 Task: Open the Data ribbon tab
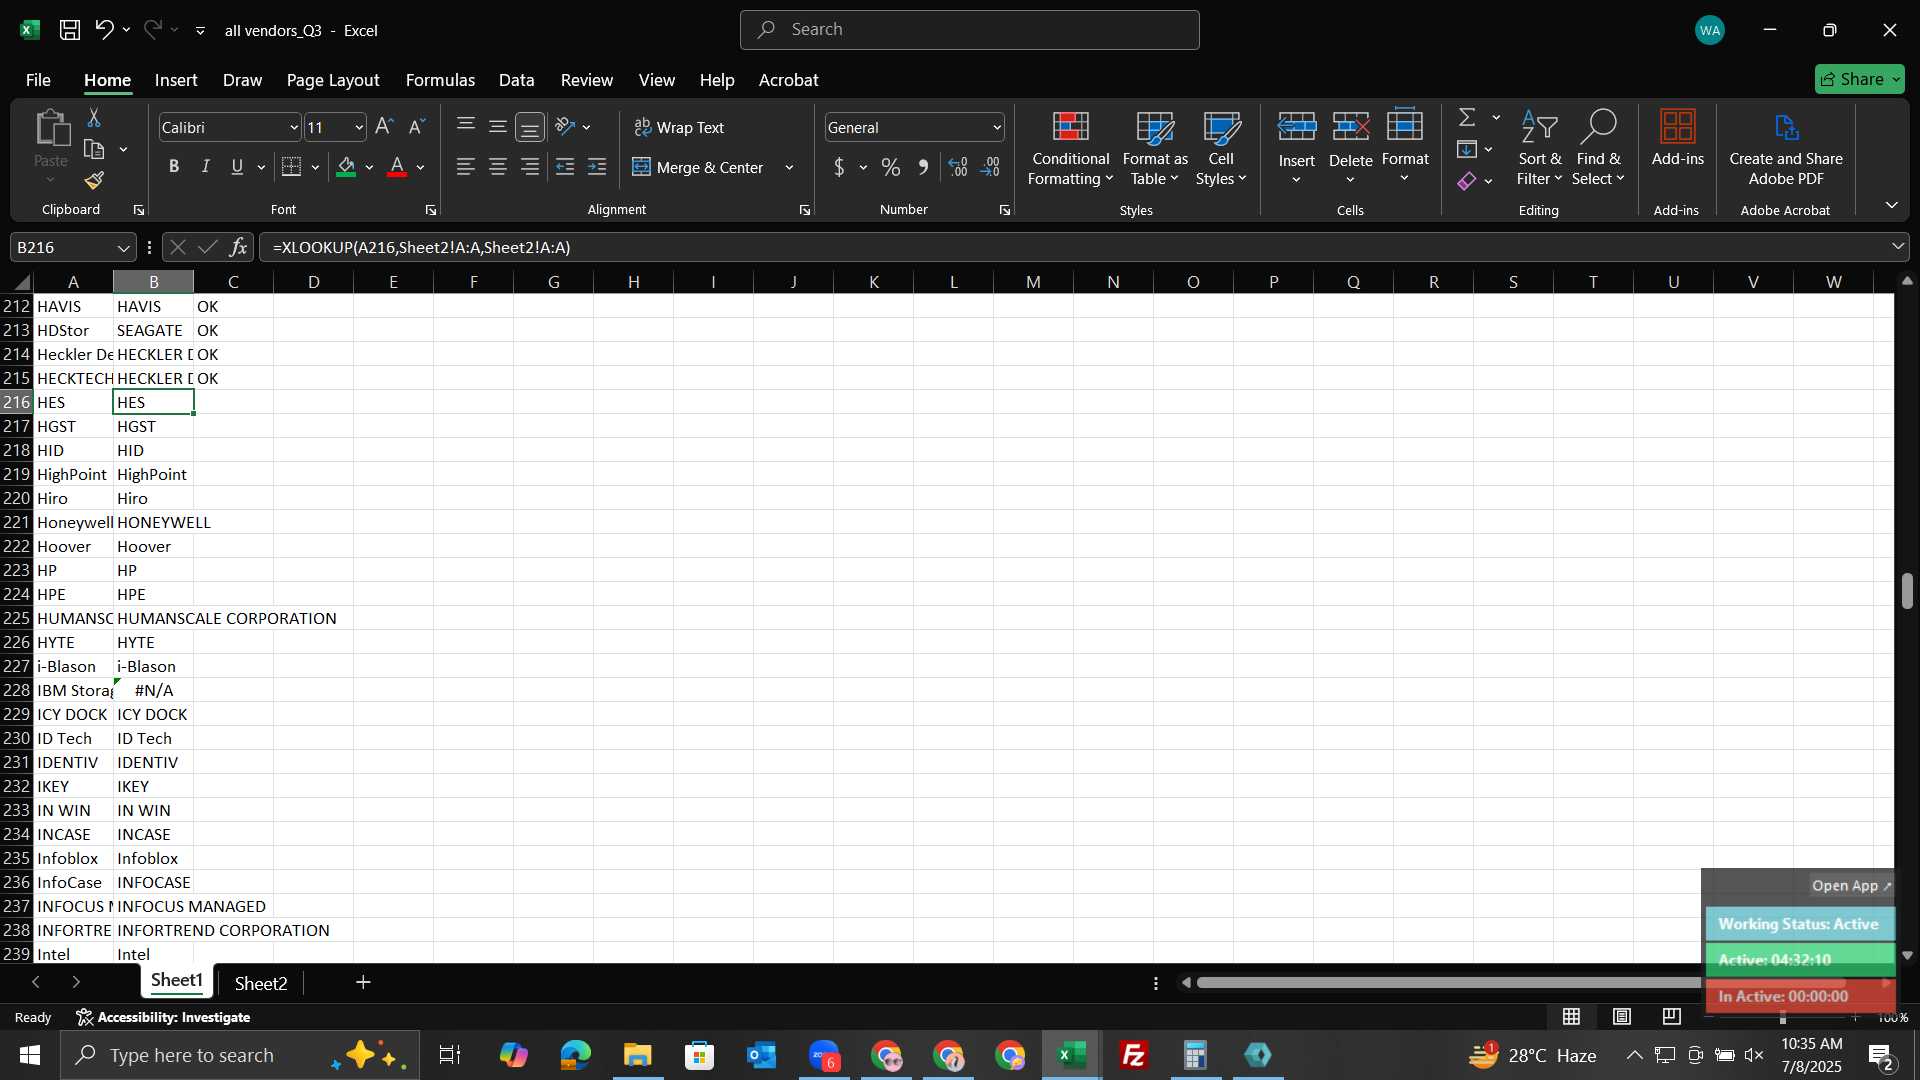point(516,80)
